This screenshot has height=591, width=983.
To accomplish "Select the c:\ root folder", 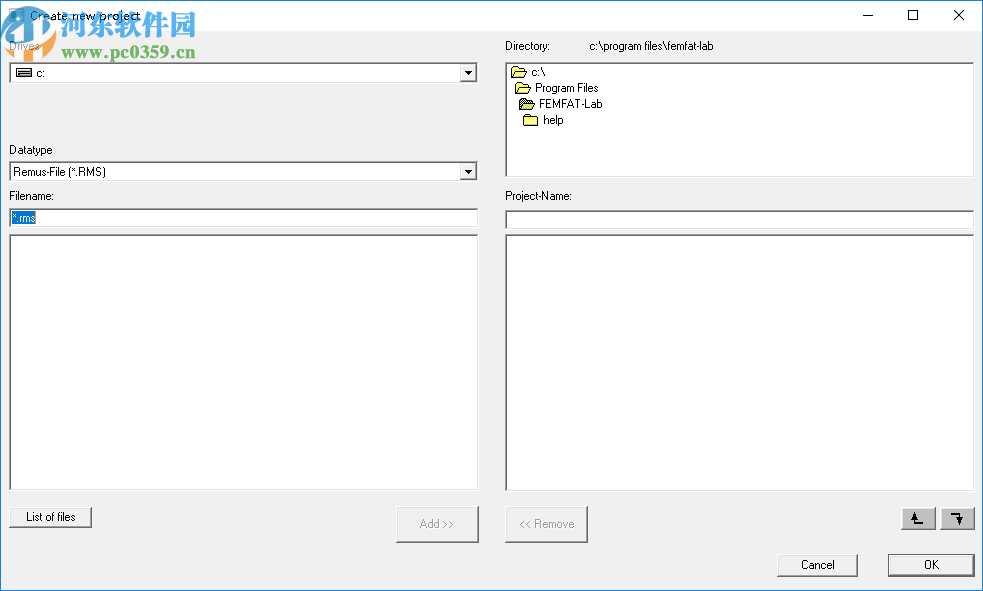I will point(538,72).
